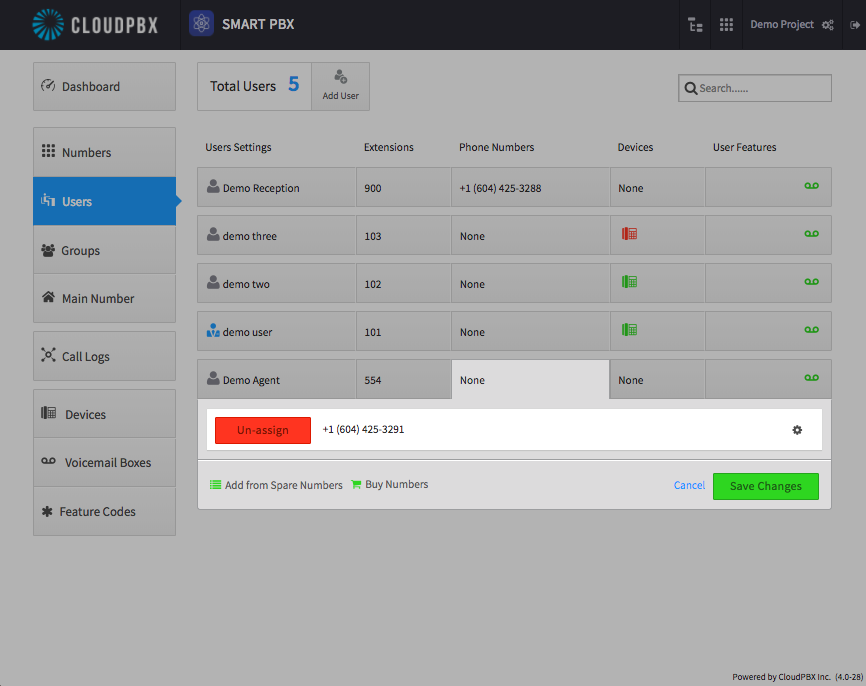Screen dimensions: 866x686
Task: Click the Search input field
Action: [x=754, y=88]
